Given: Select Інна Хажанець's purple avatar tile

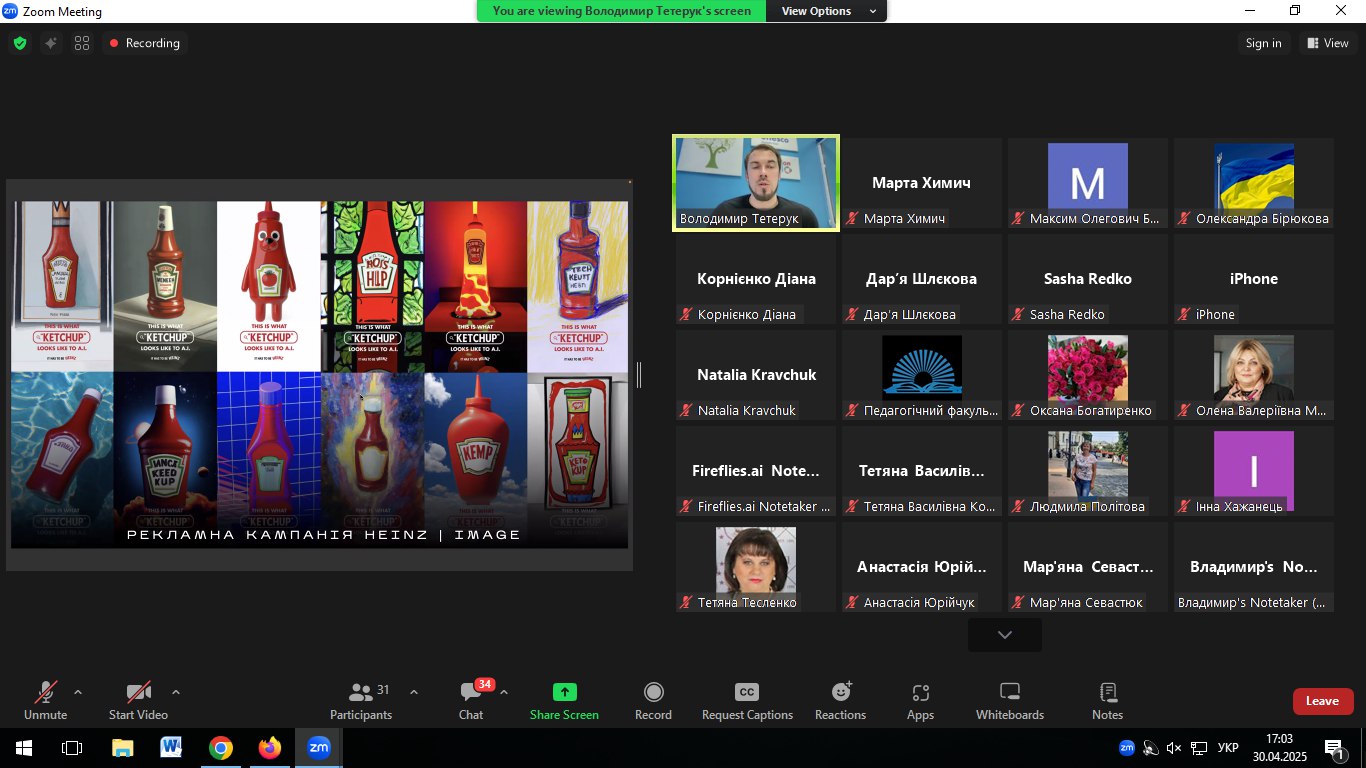Looking at the screenshot, I should [1254, 471].
